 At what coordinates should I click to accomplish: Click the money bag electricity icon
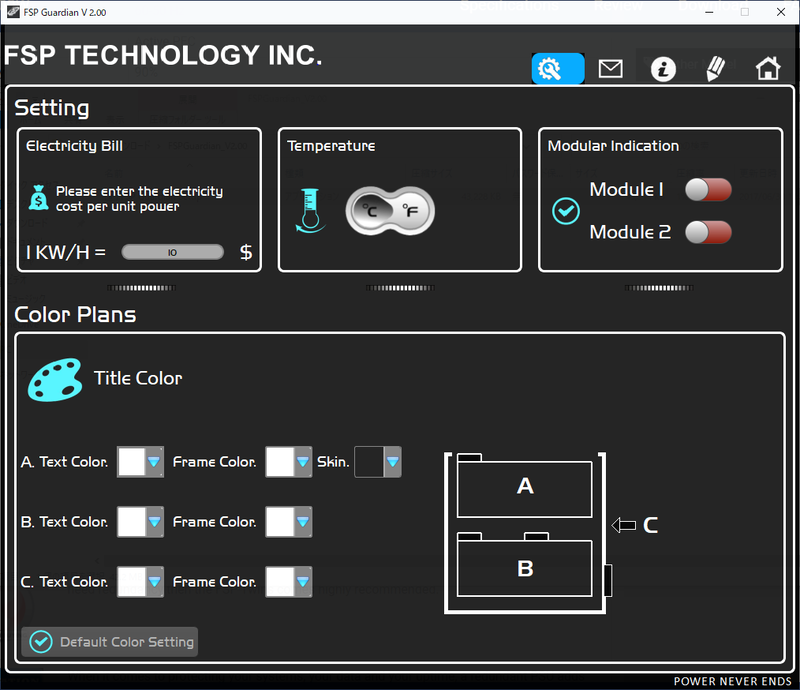(39, 198)
